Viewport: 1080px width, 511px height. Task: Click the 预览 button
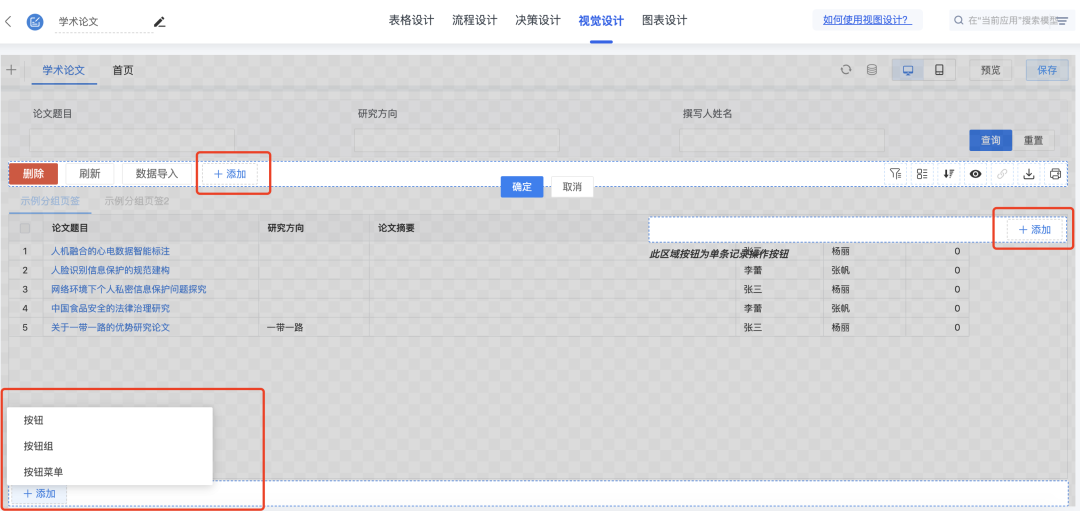point(990,70)
